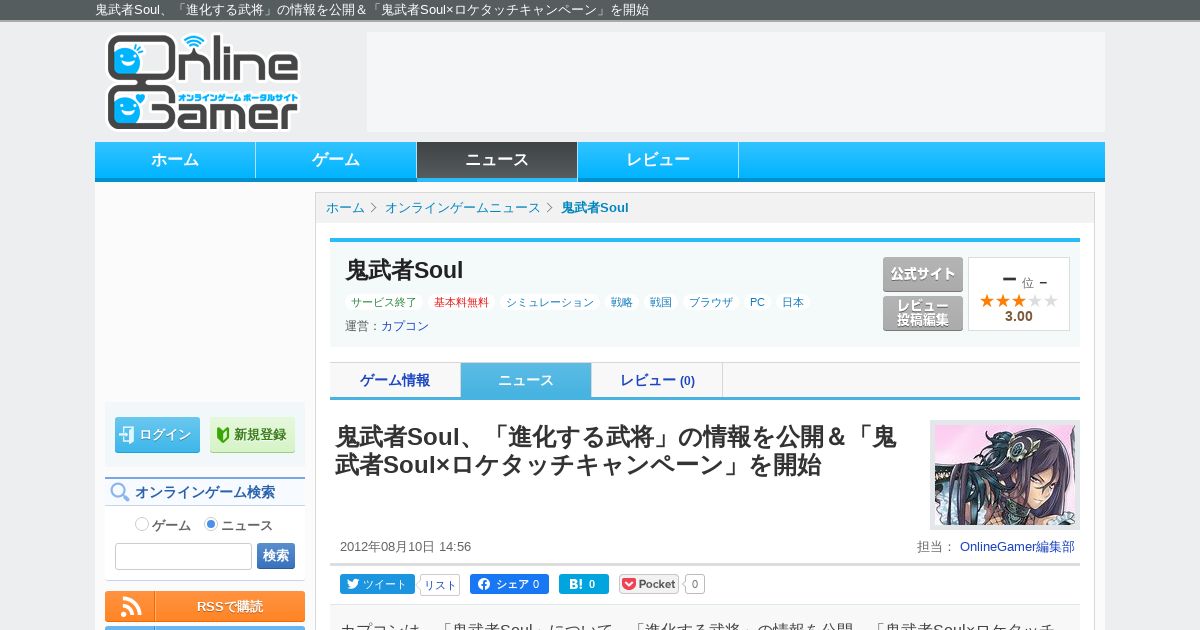
Task: Click the top banner advertisement area
Action: coord(736,82)
